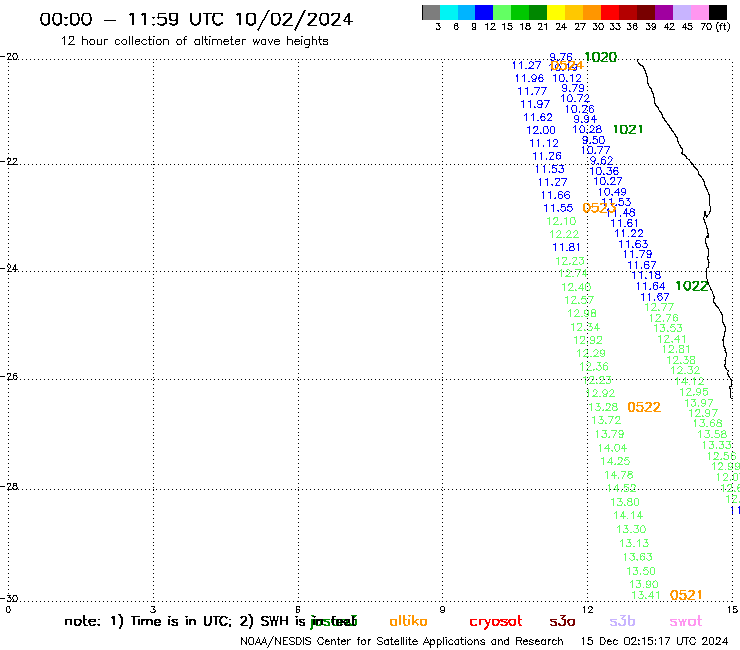Screen dimensions: 740x650
Task: Click the '-24' latitude axis label
Action: coord(9,268)
